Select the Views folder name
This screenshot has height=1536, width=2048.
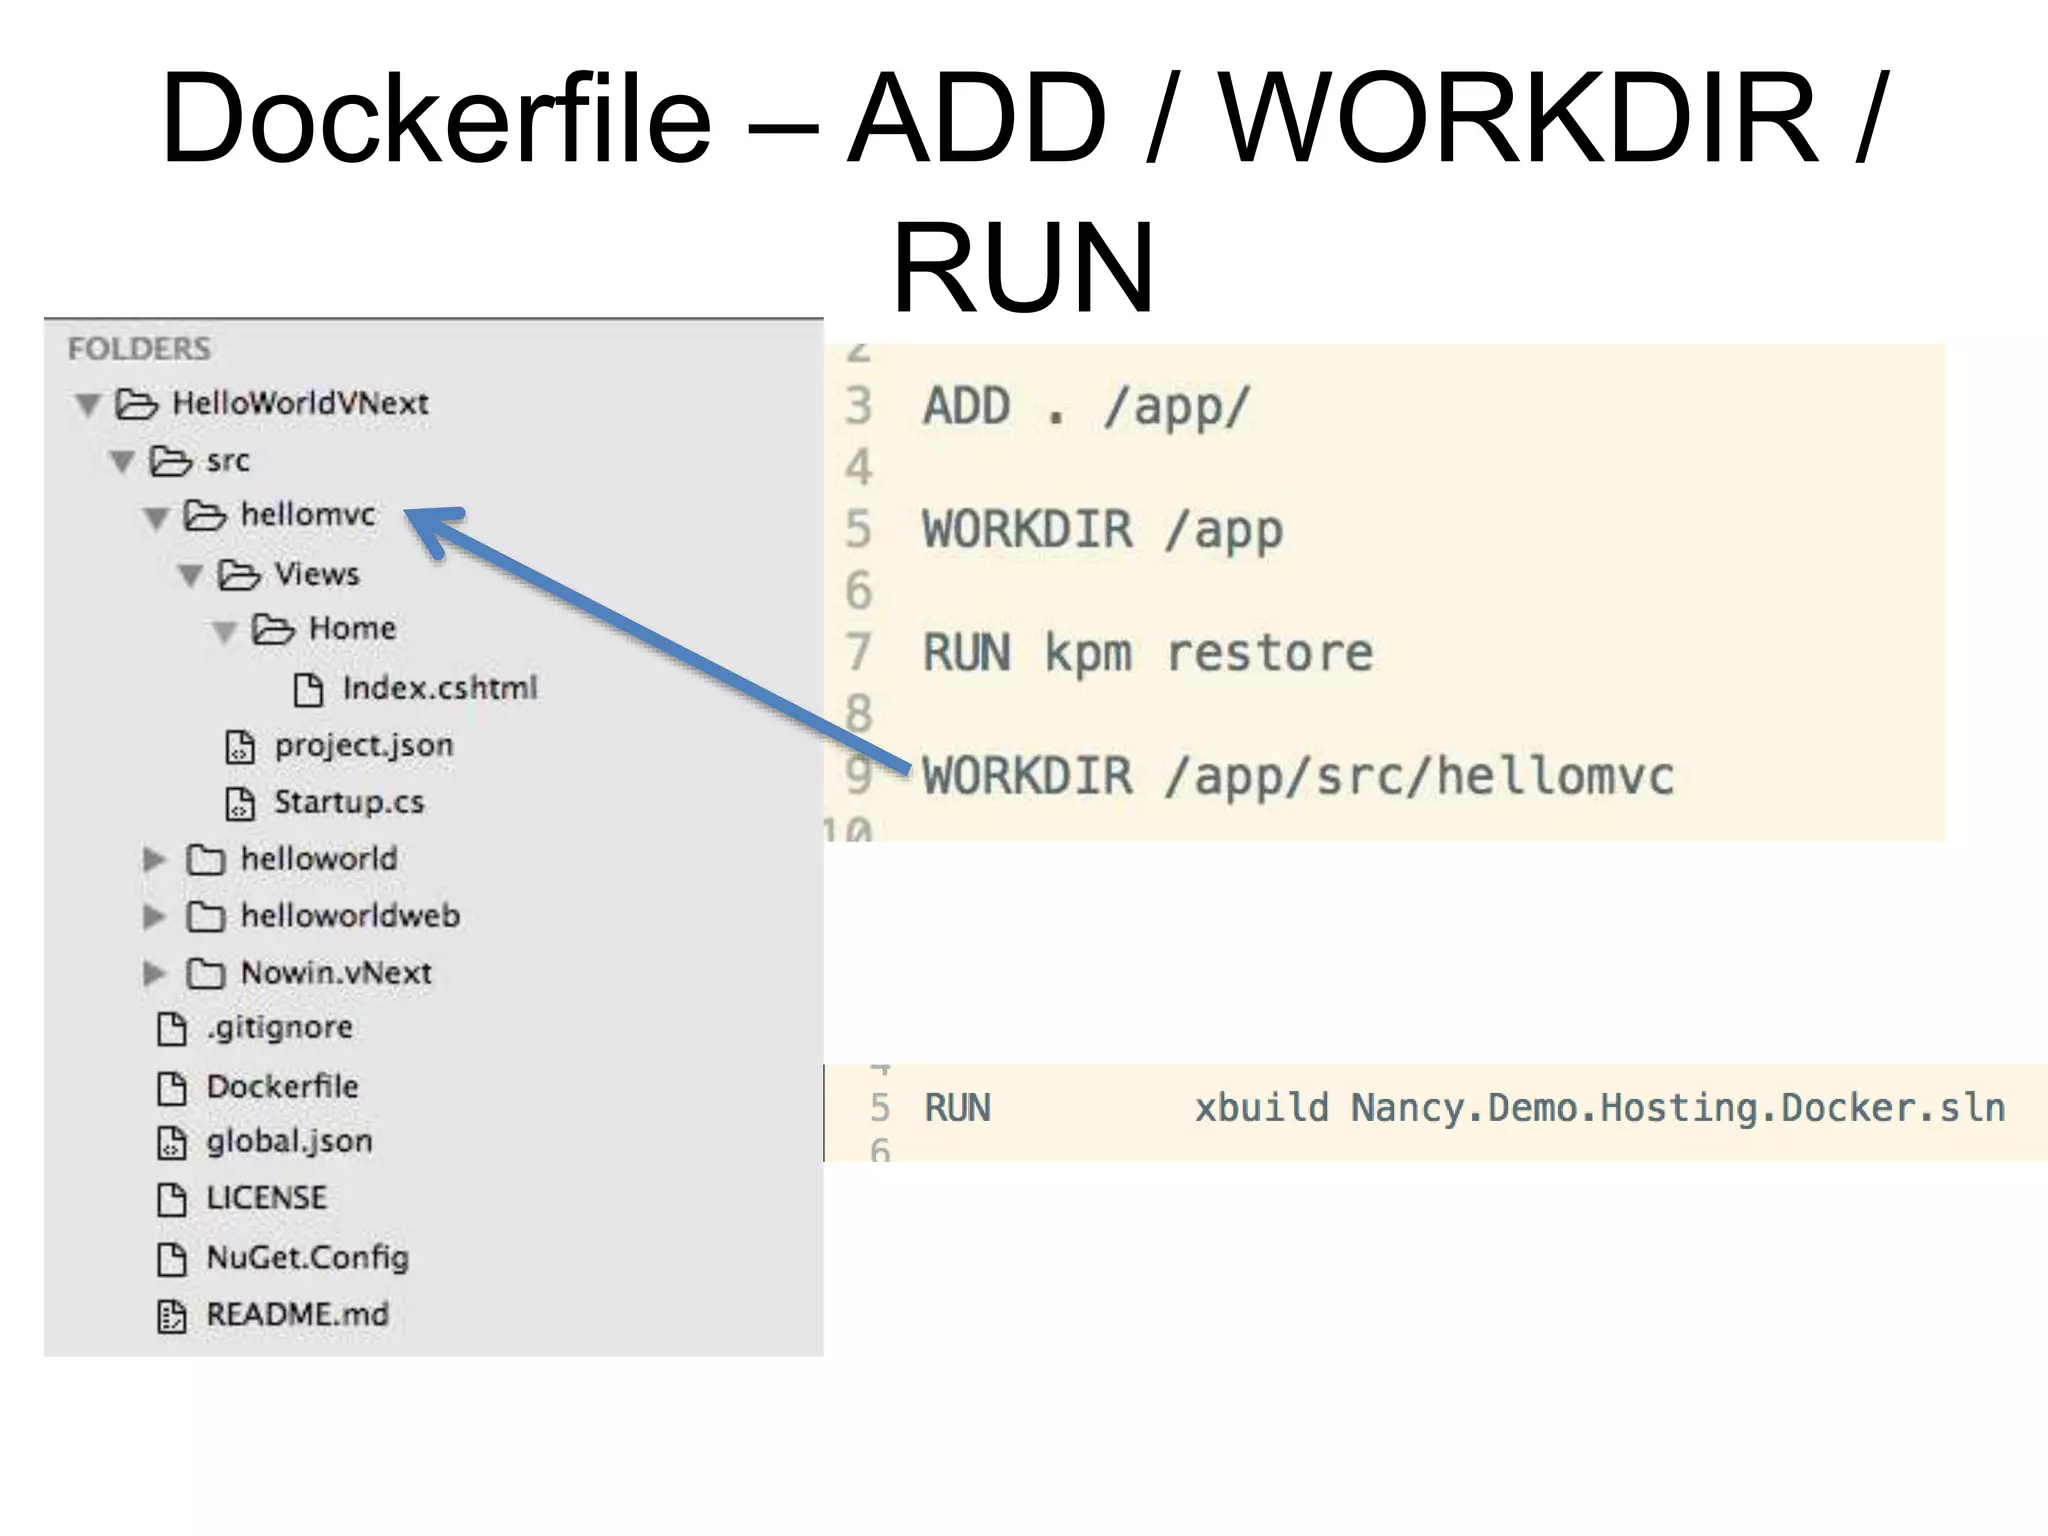point(317,574)
